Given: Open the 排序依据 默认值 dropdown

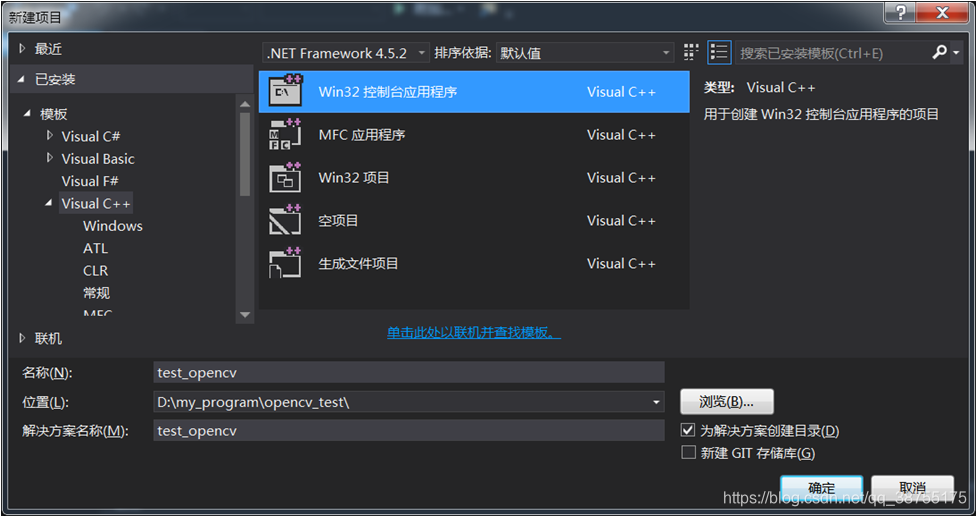Looking at the screenshot, I should click(x=585, y=53).
